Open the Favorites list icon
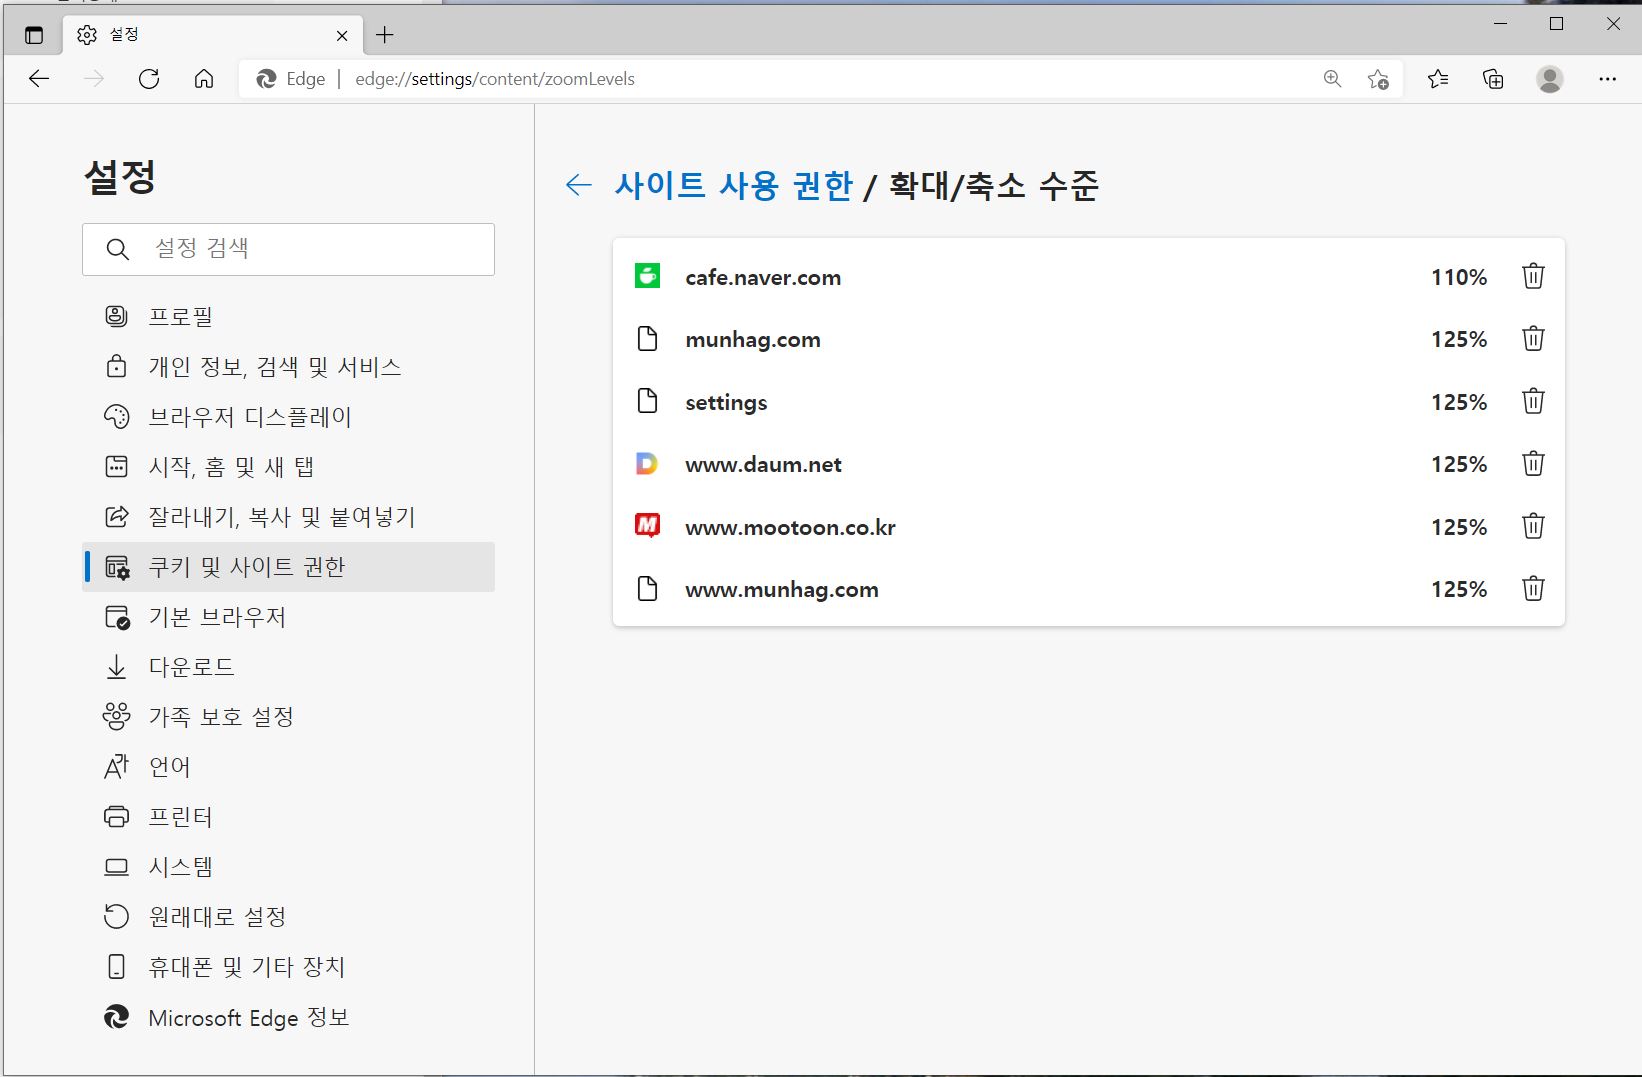Image resolution: width=1642 pixels, height=1077 pixels. (1438, 79)
